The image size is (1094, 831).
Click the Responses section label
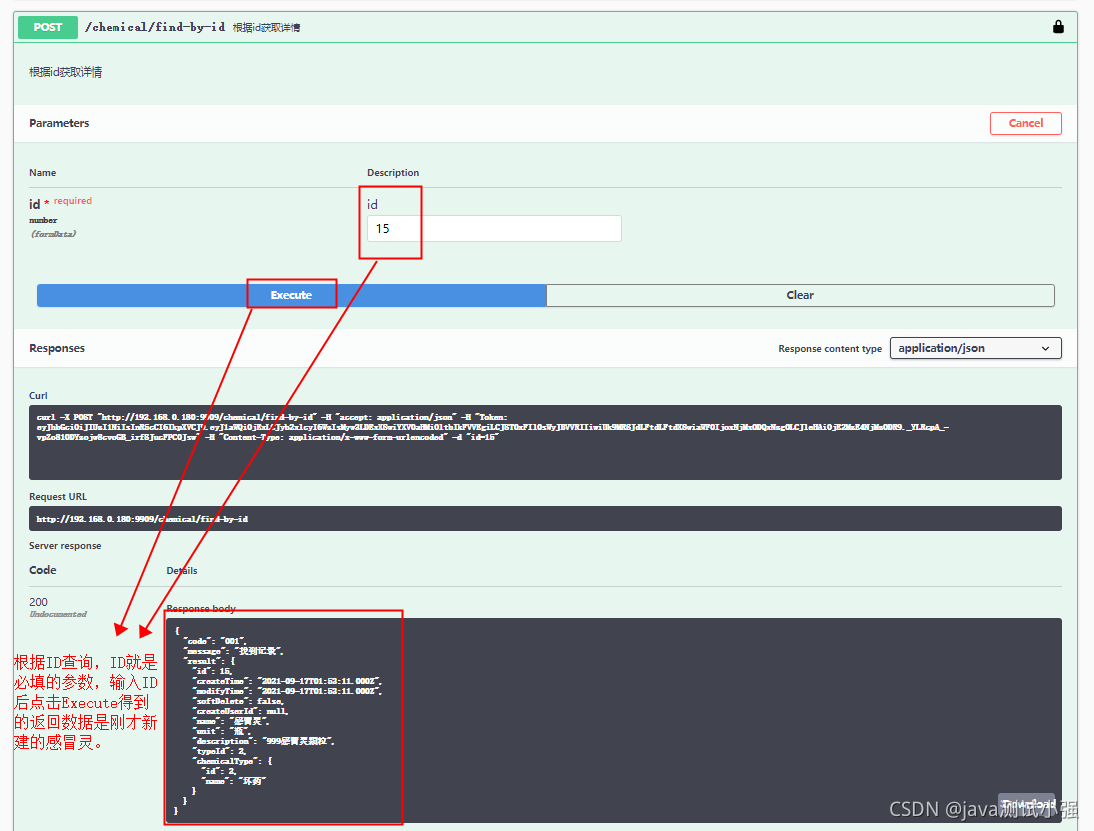(57, 348)
